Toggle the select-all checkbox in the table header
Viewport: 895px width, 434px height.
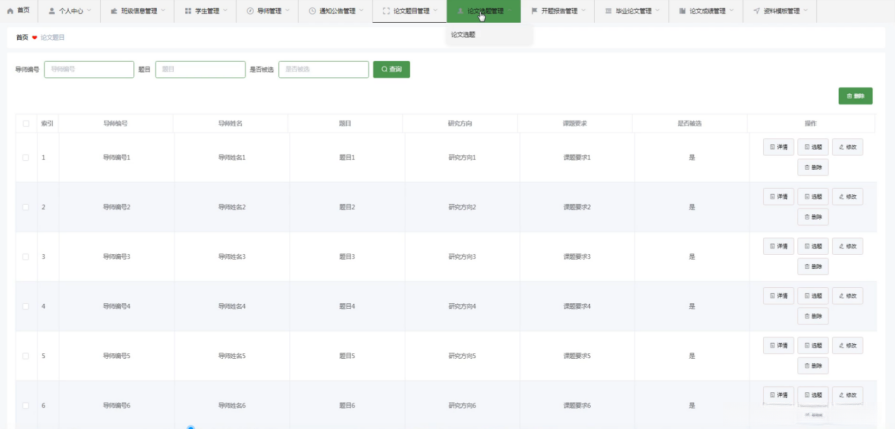point(26,123)
